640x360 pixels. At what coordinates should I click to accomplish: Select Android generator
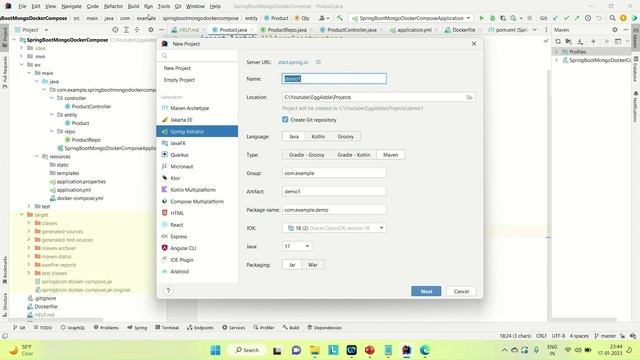[x=197, y=271]
